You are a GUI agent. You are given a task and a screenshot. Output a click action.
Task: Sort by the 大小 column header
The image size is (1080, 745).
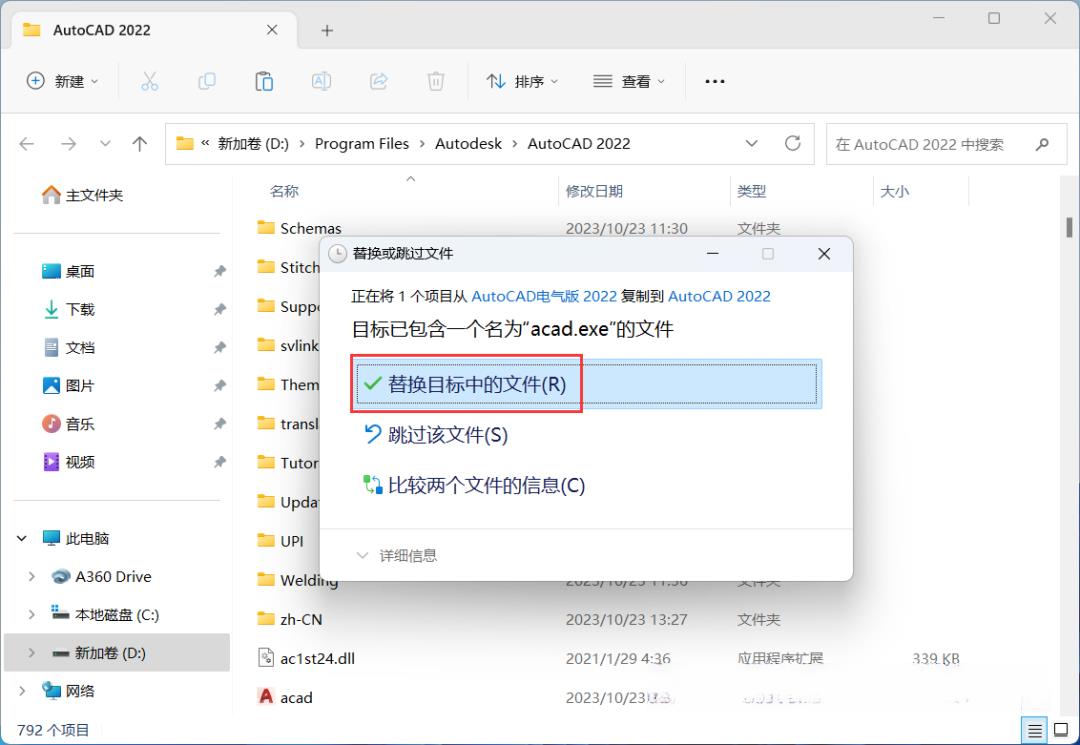point(895,191)
